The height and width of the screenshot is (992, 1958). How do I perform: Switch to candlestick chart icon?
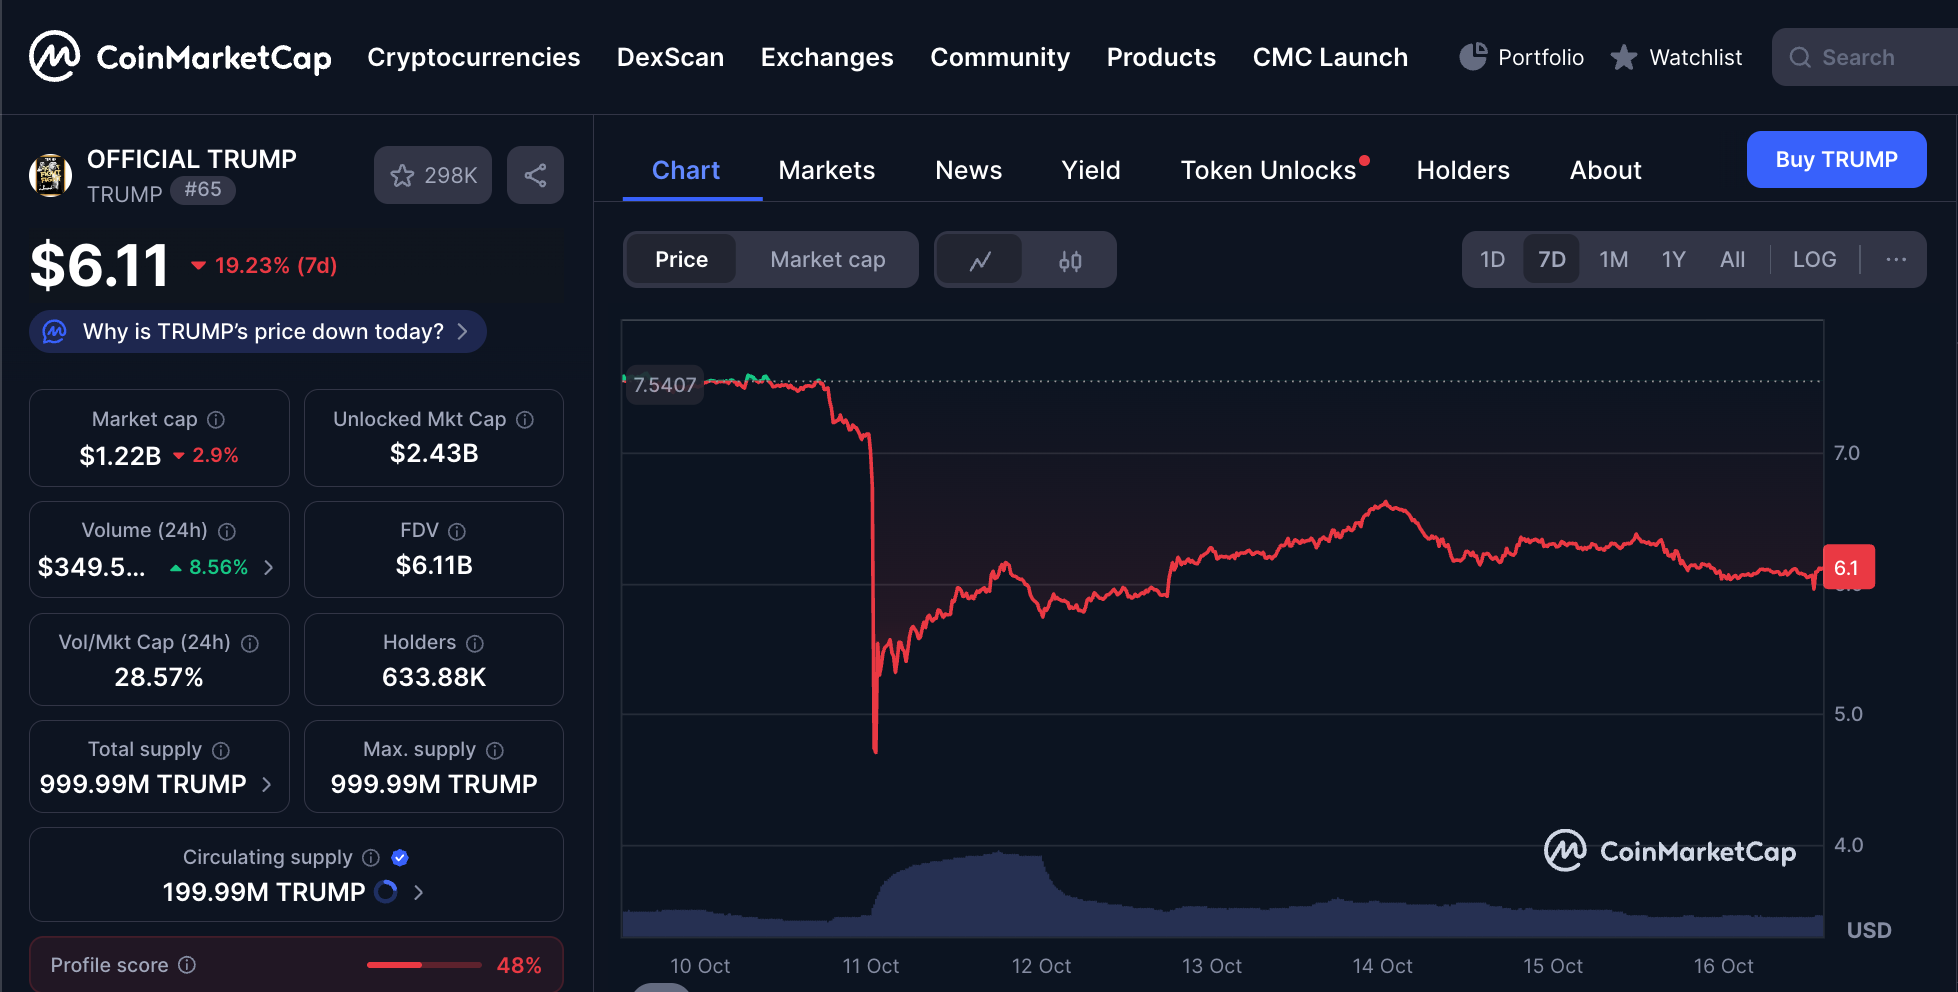coord(1070,261)
